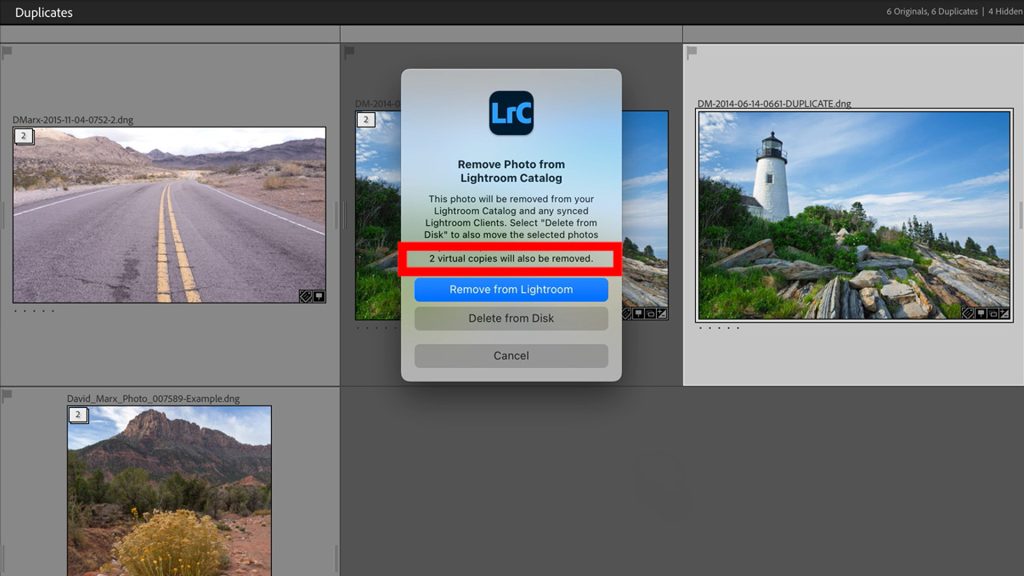Expand stack badge on David_Marx mountain photo

click(x=78, y=415)
